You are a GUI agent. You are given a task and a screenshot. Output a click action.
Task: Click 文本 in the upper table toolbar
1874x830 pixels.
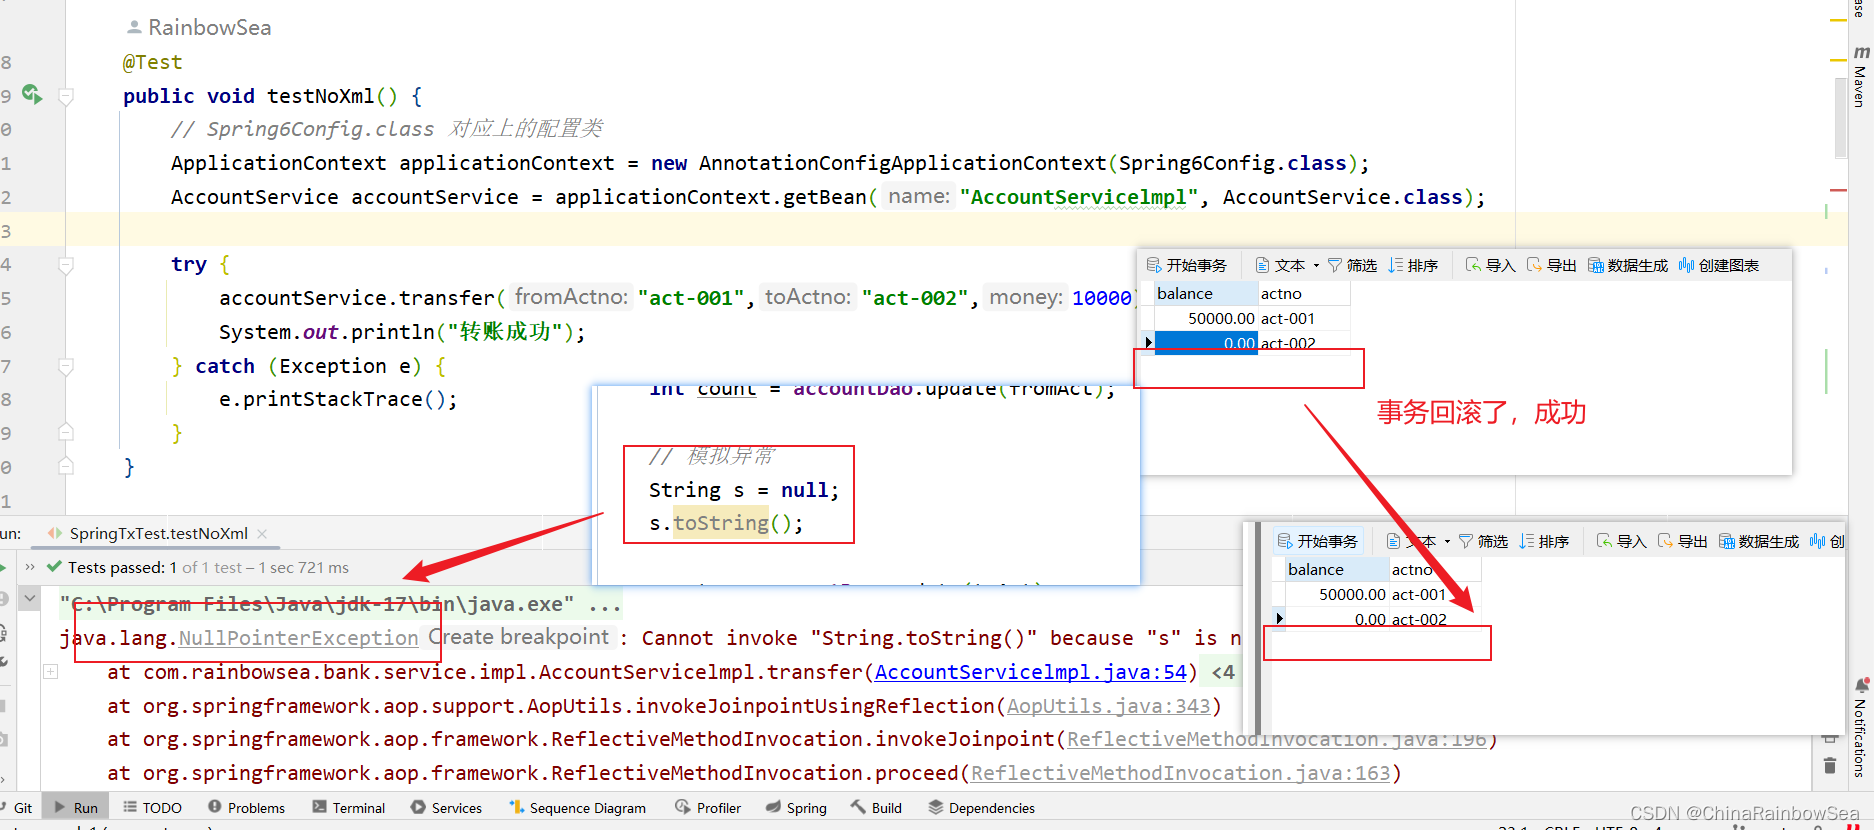[1281, 265]
